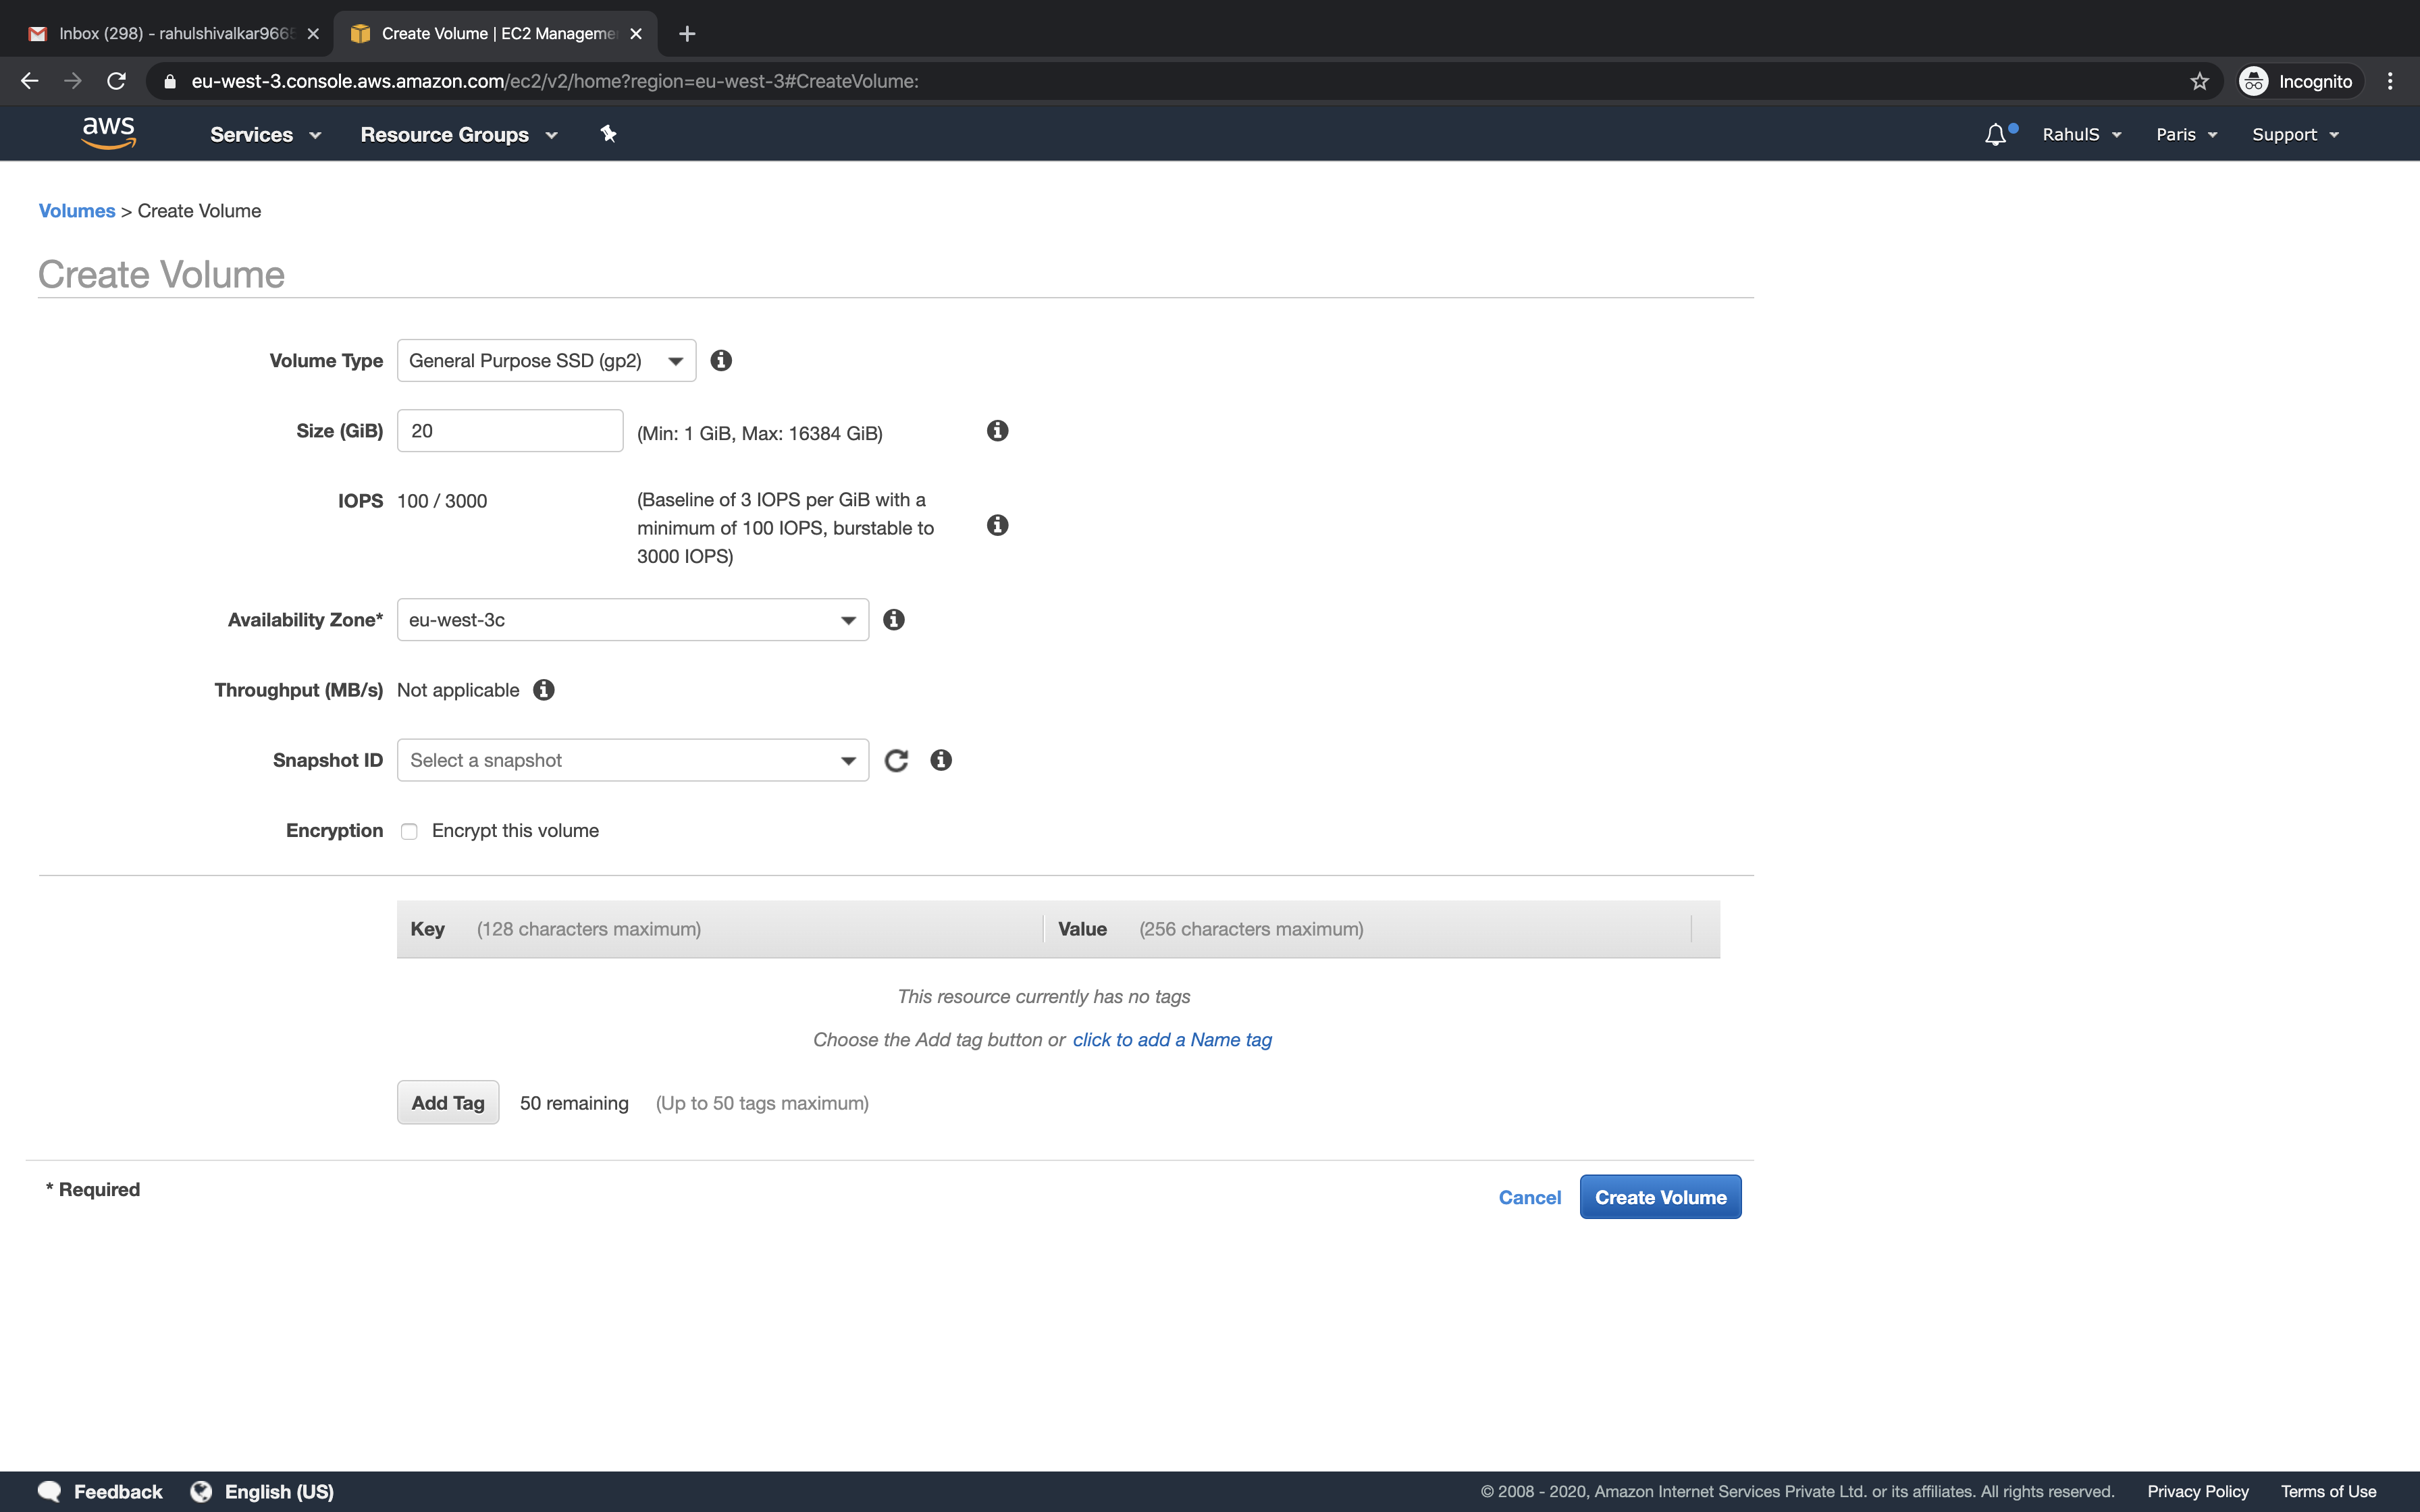View IOPS info tooltip
Screen dimensions: 2420x1512
tap(996, 524)
